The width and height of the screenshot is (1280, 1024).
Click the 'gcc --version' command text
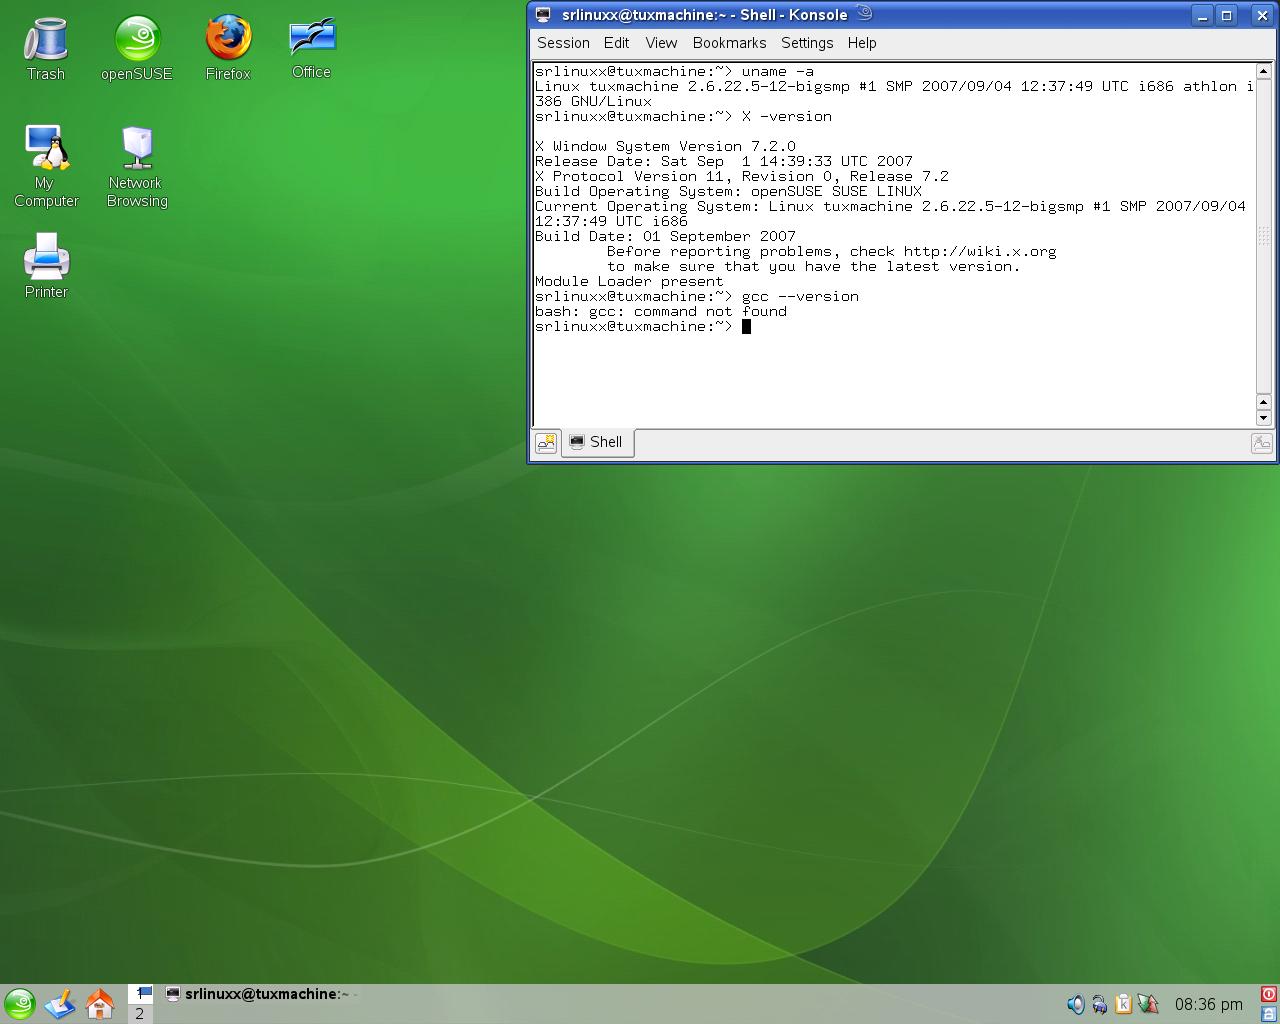[x=800, y=296]
